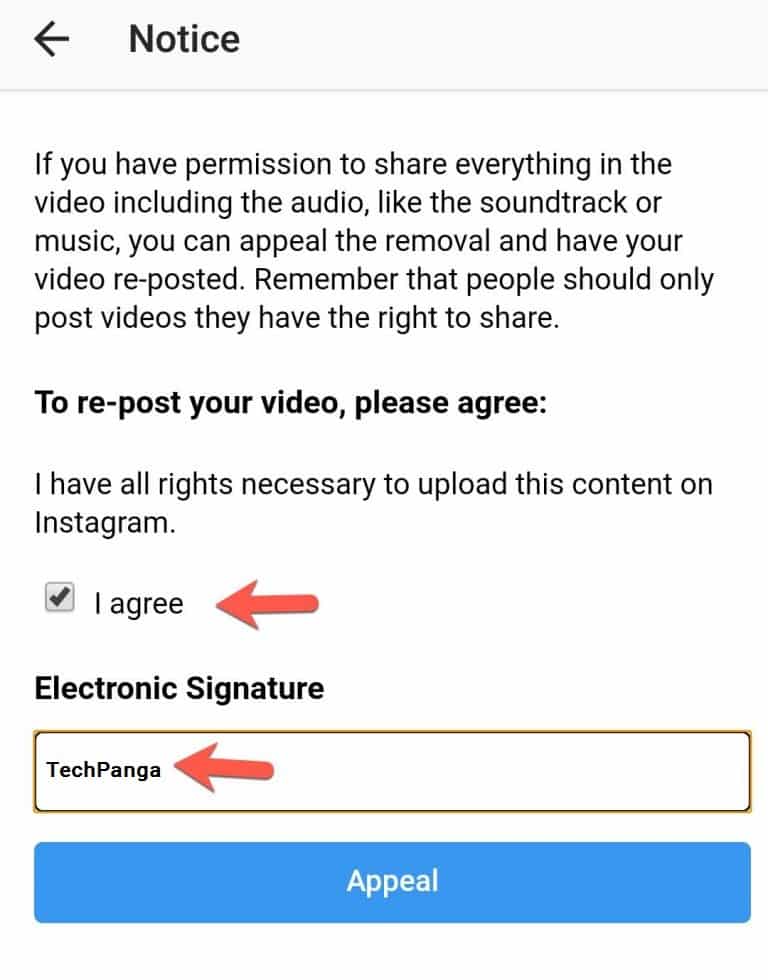Click the word Appeal on the button
Screen dimensions: 768x980
[x=392, y=882]
